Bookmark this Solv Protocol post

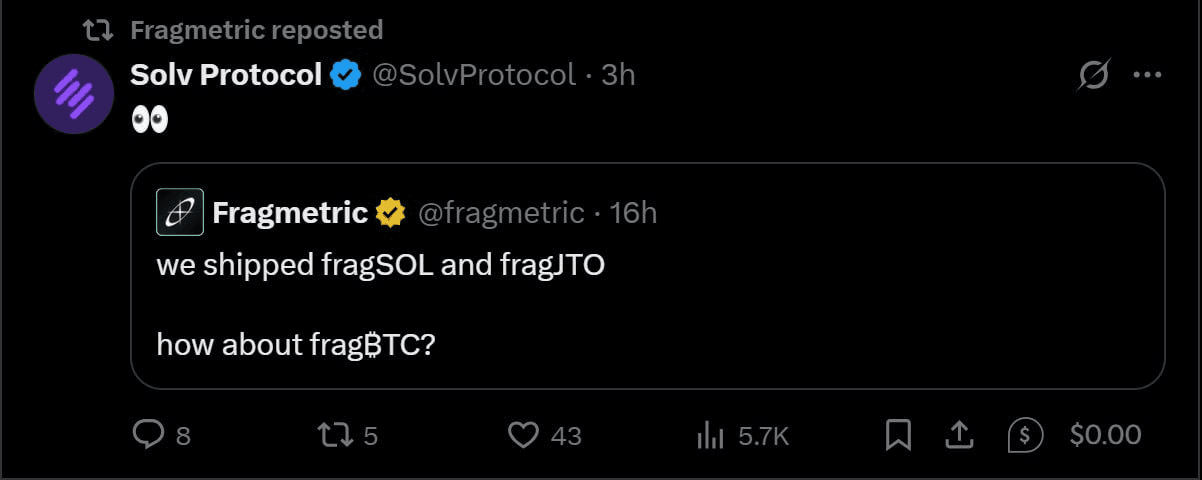[897, 435]
